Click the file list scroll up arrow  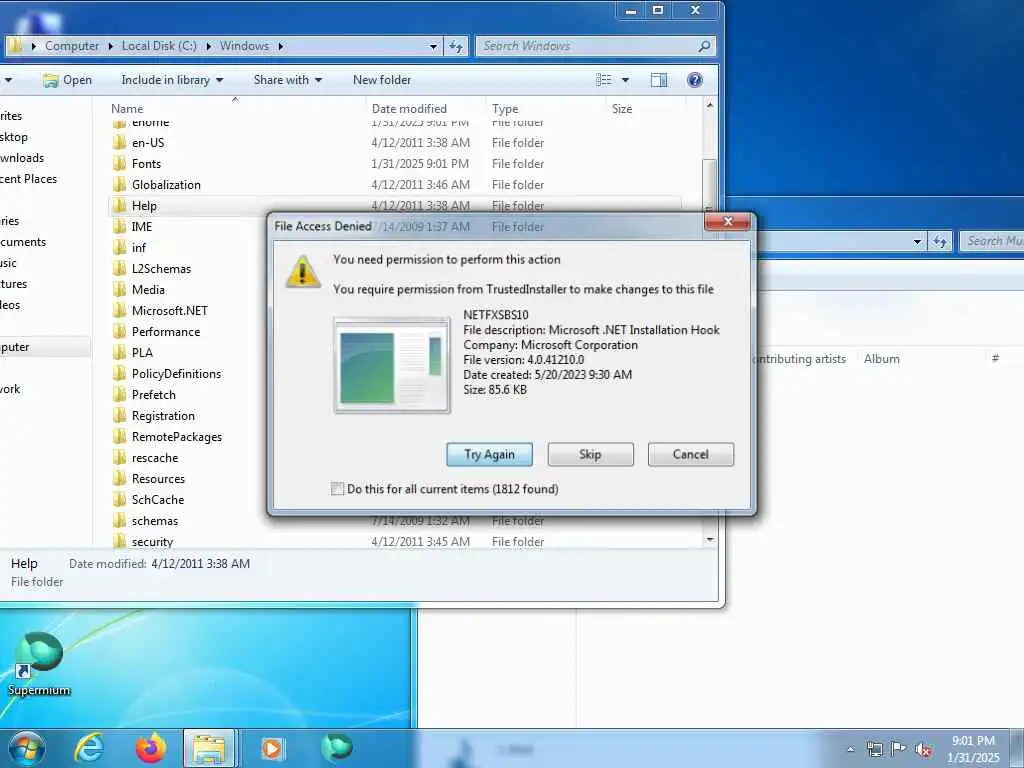tap(710, 105)
